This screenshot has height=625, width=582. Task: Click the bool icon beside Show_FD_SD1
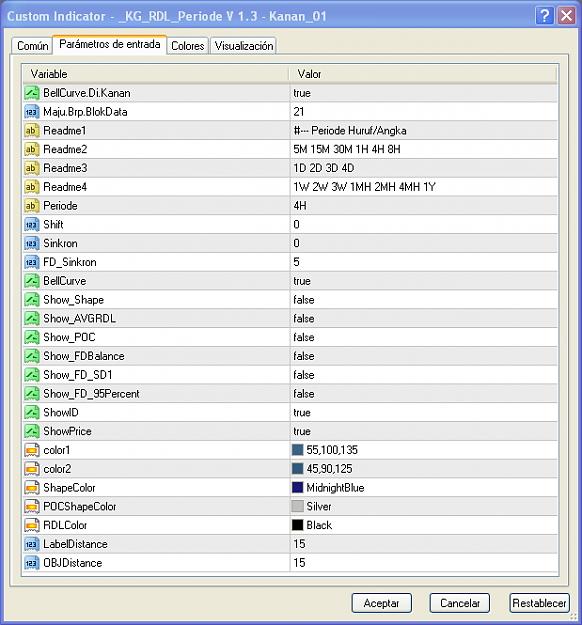coord(31,375)
